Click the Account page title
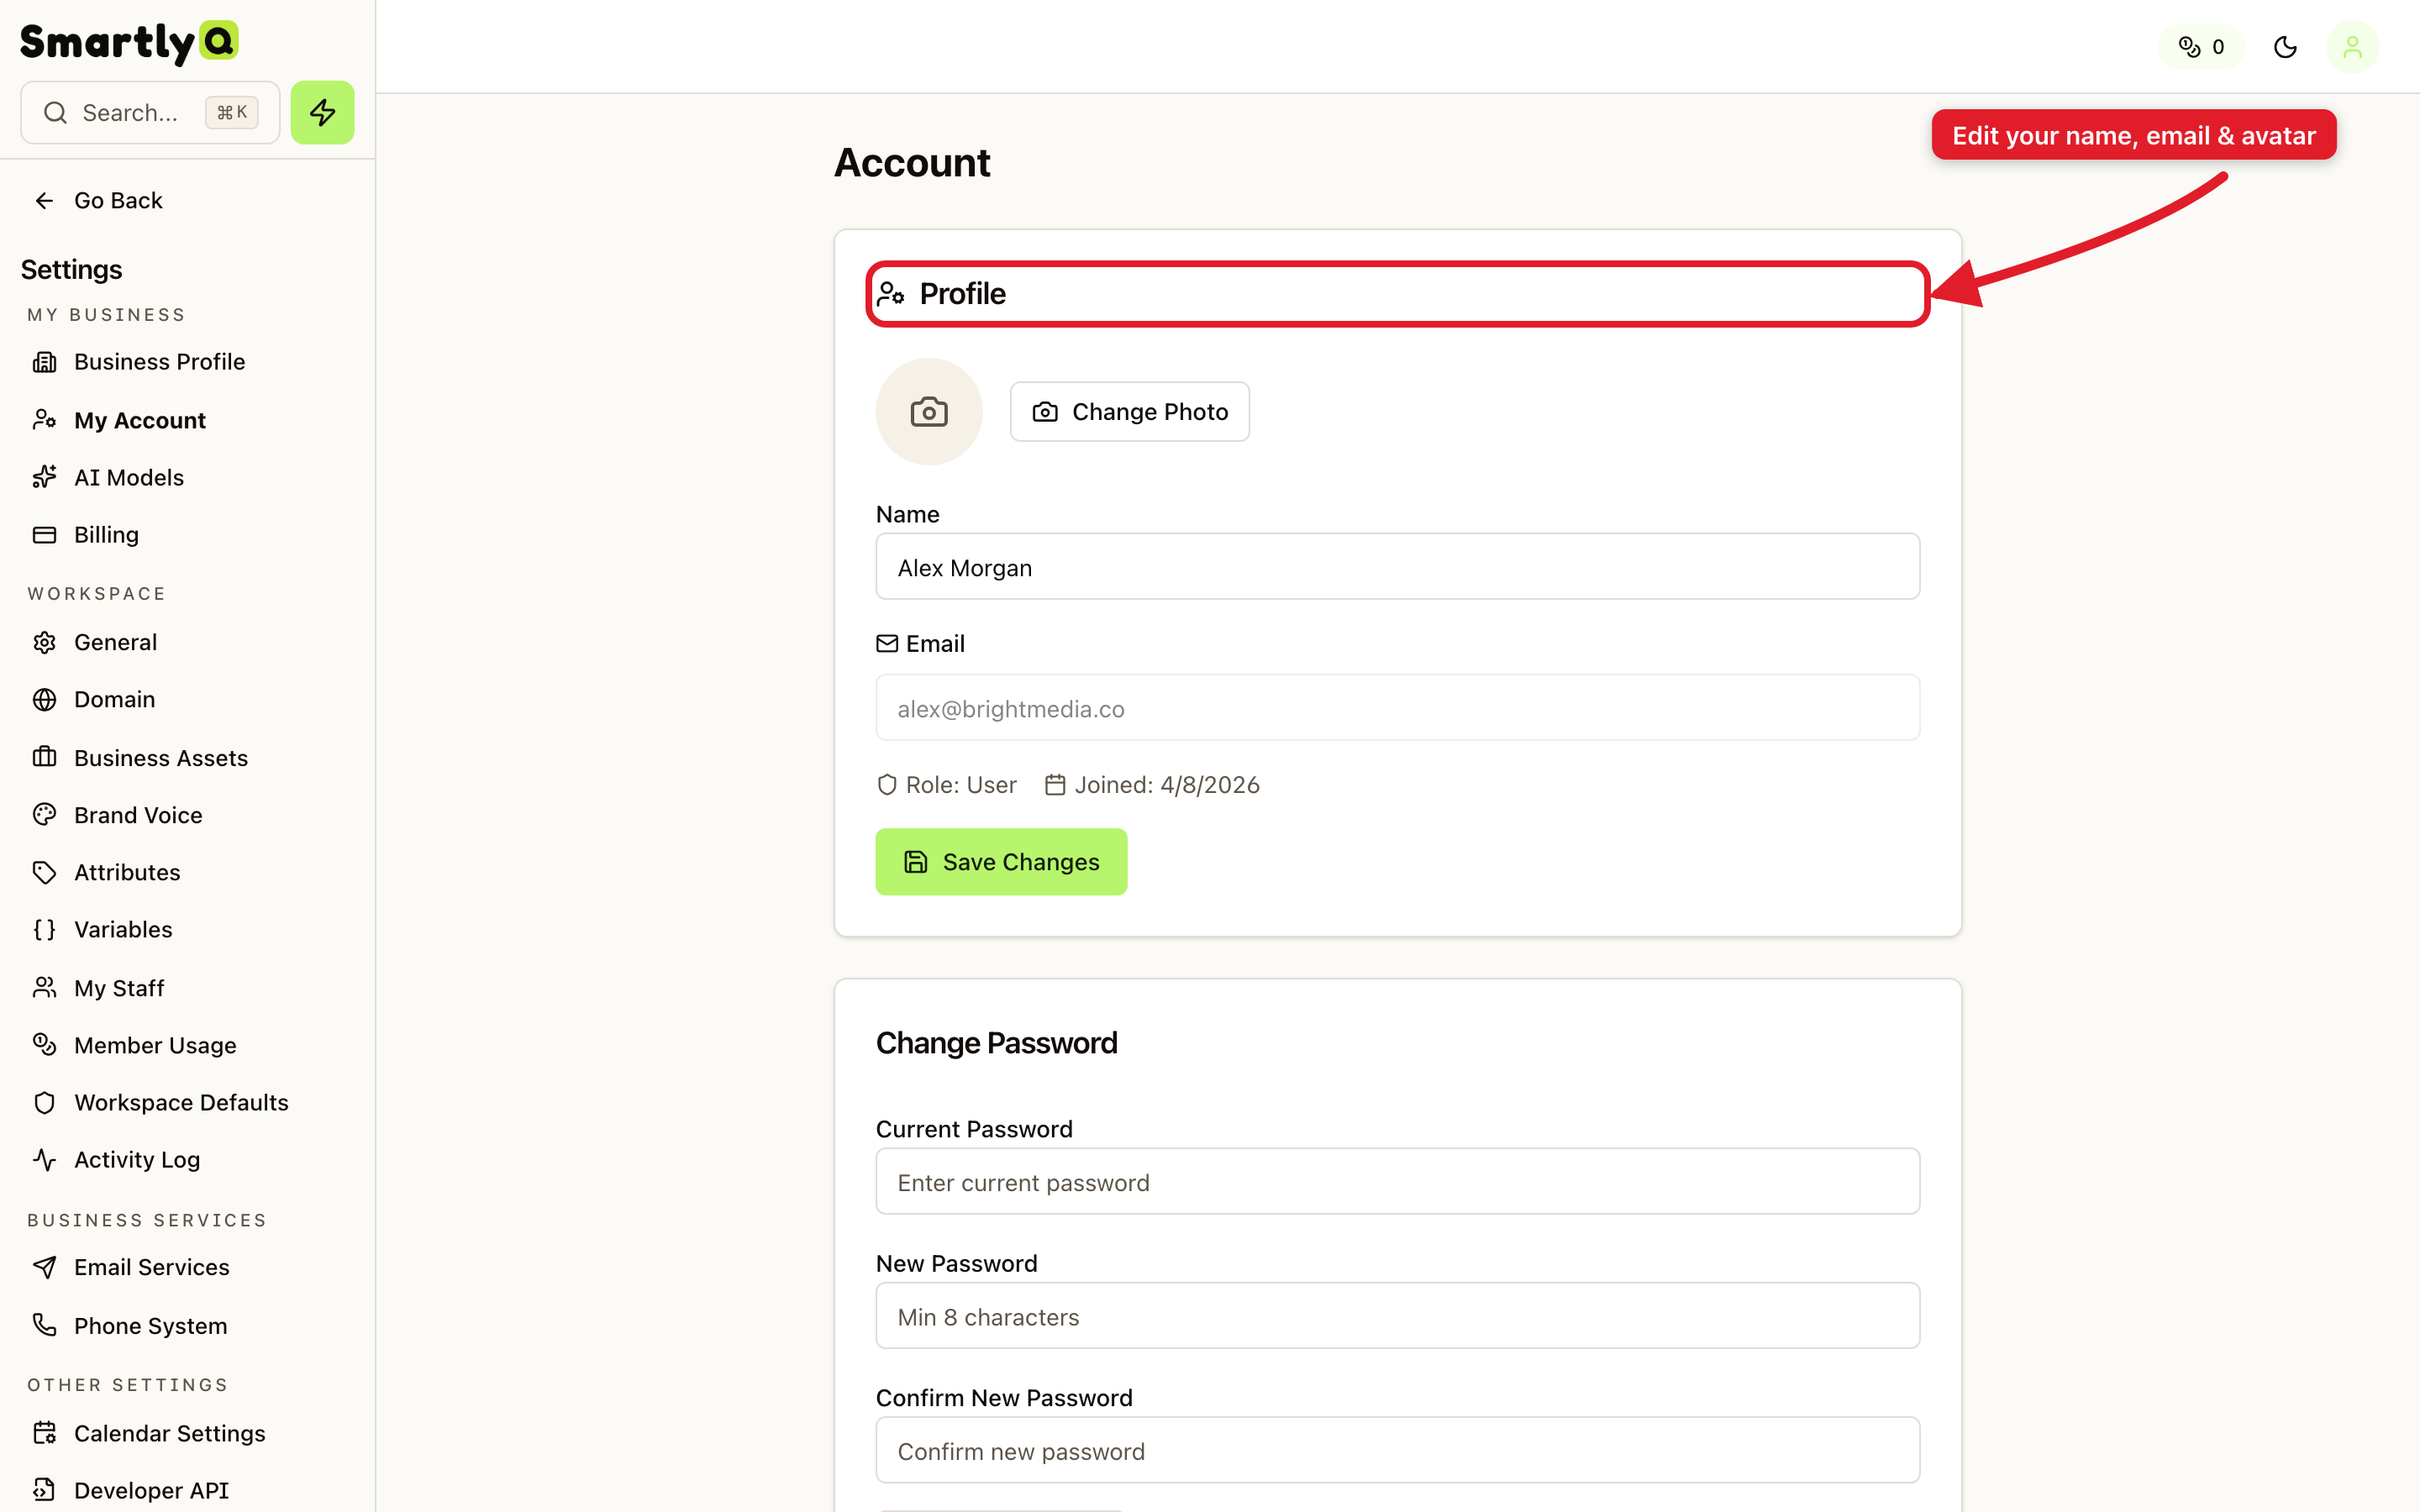This screenshot has width=2420, height=1512. pos(912,163)
